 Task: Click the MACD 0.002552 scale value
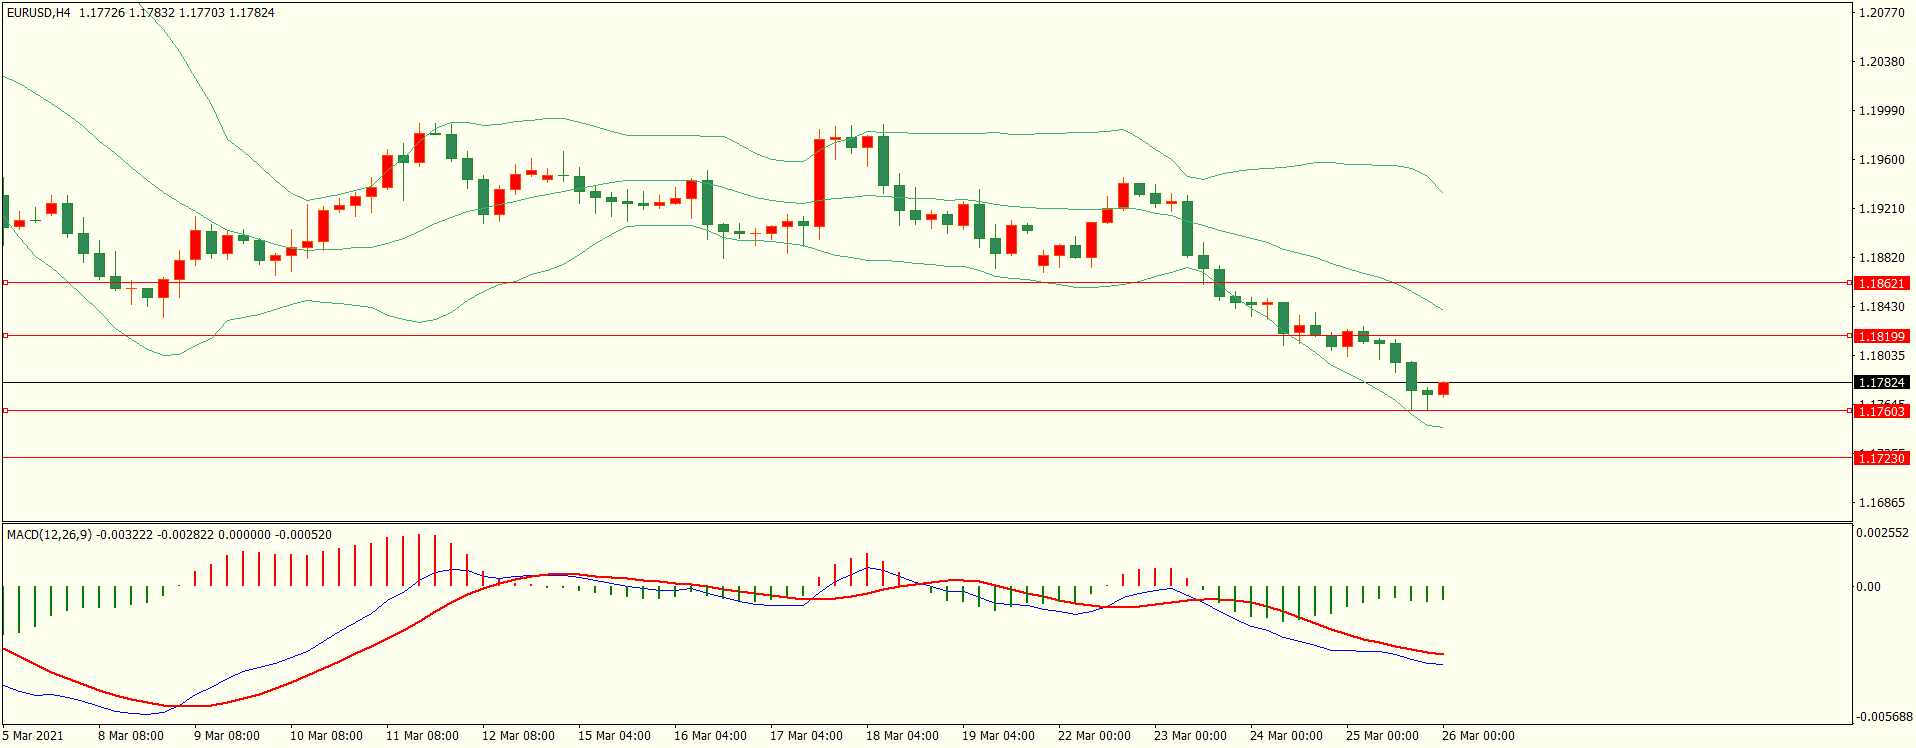click(x=1883, y=533)
